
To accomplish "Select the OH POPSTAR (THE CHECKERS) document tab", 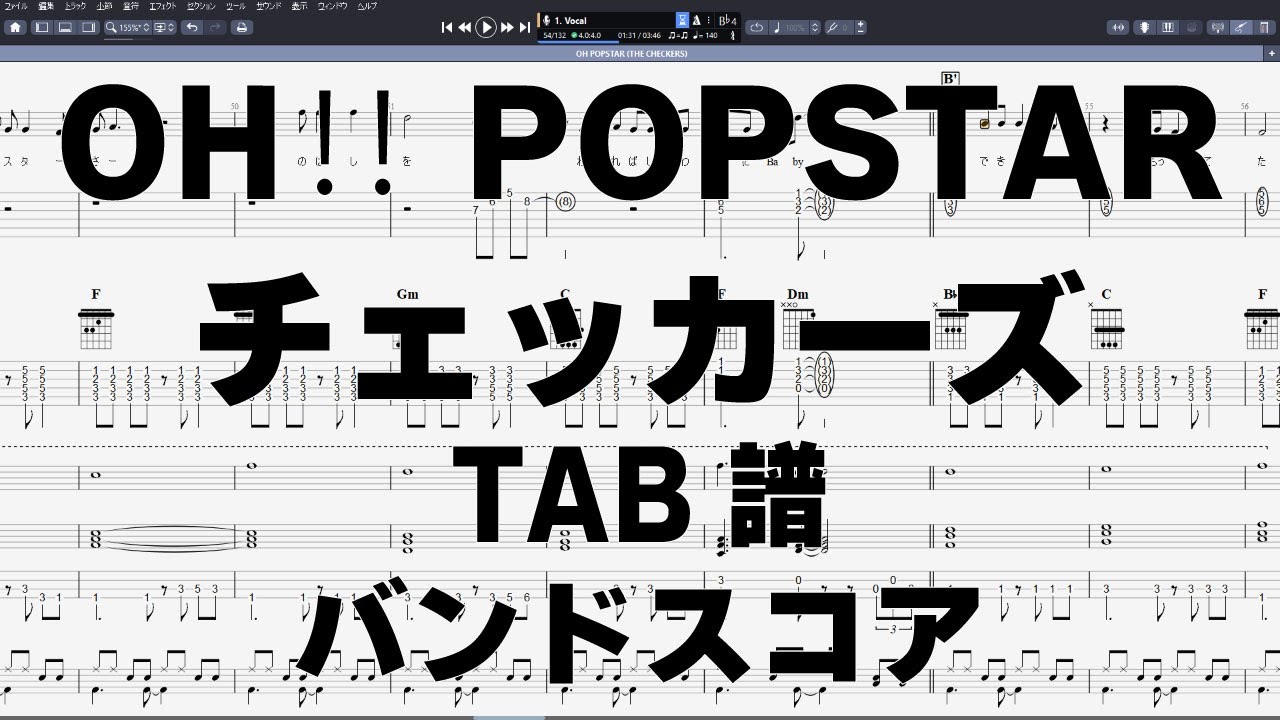I will point(632,53).
